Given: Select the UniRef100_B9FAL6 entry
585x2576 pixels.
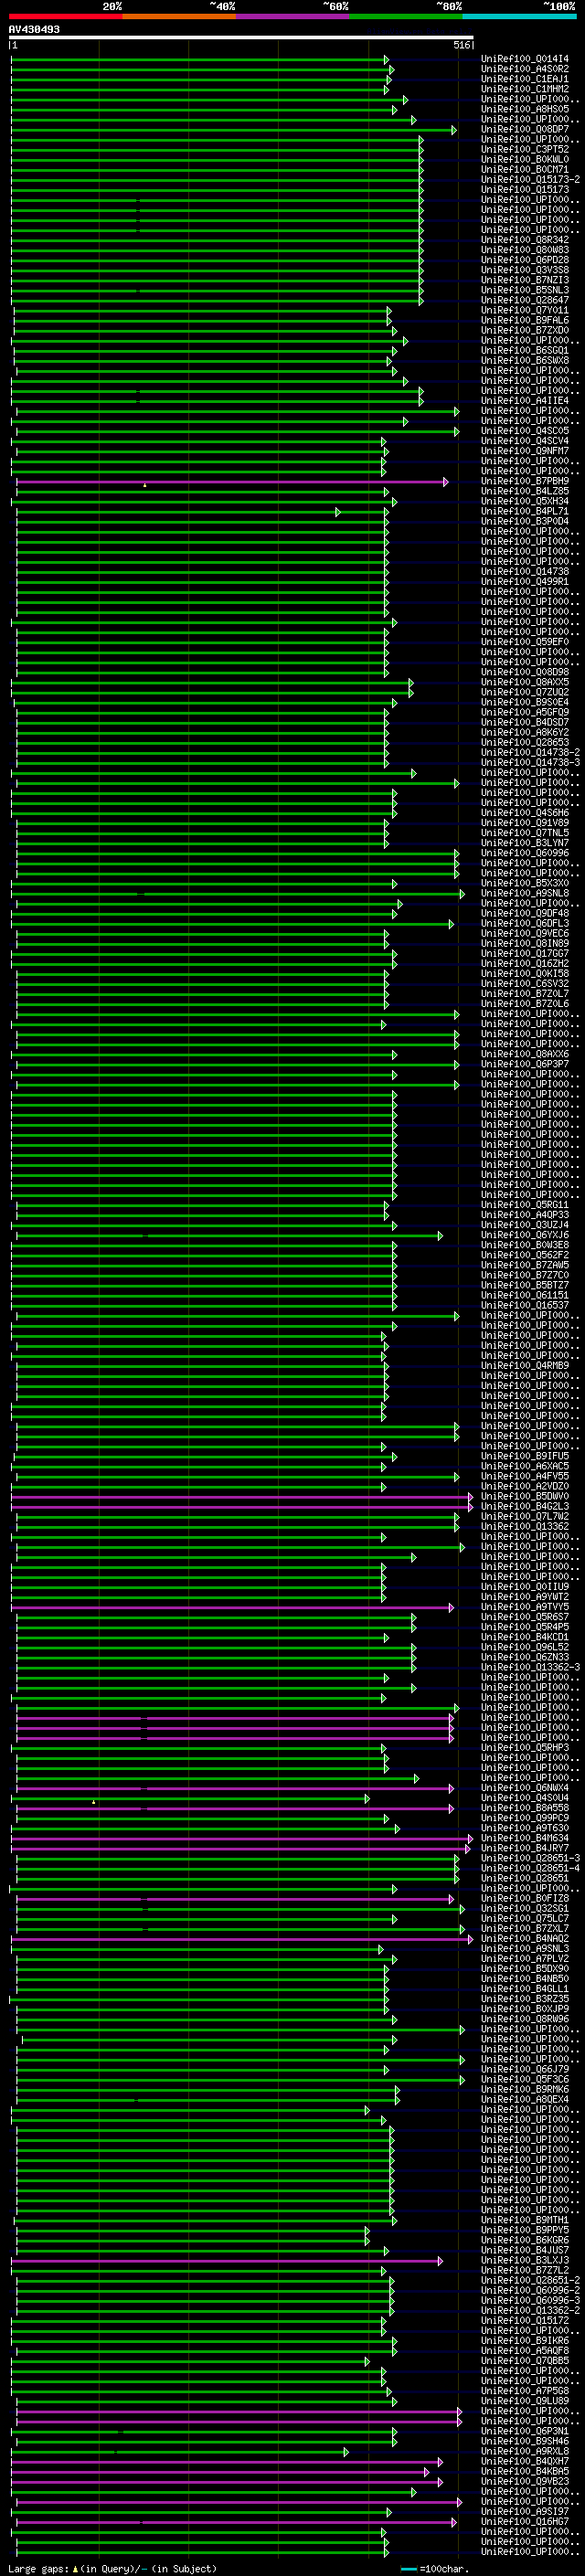Looking at the screenshot, I should coord(525,320).
